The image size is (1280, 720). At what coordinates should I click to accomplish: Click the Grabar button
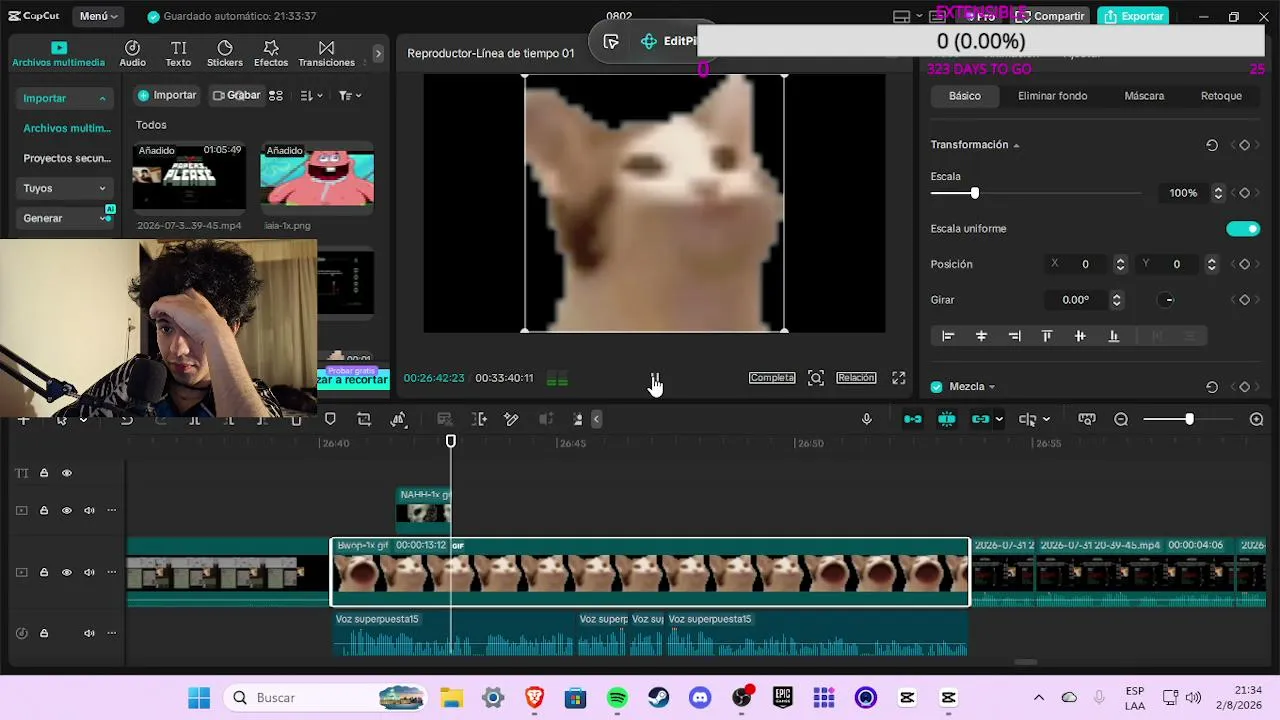click(x=236, y=96)
